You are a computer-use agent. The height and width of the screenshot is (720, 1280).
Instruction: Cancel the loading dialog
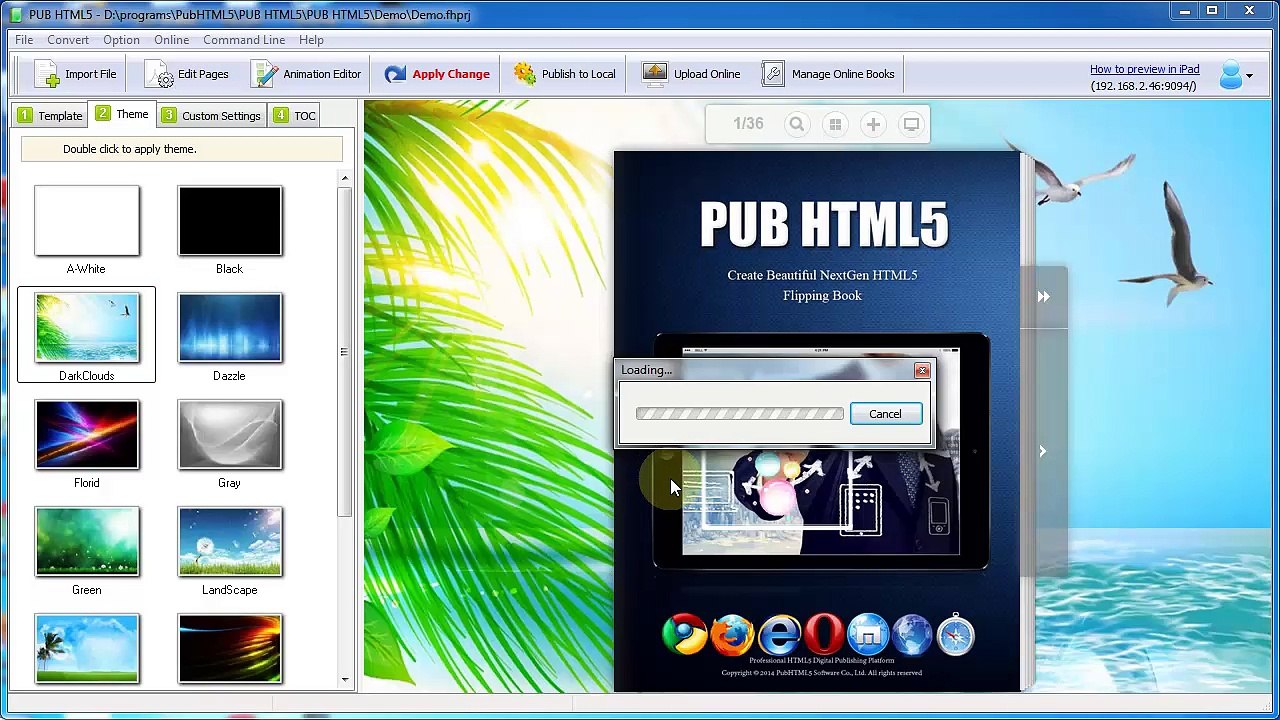tap(885, 414)
